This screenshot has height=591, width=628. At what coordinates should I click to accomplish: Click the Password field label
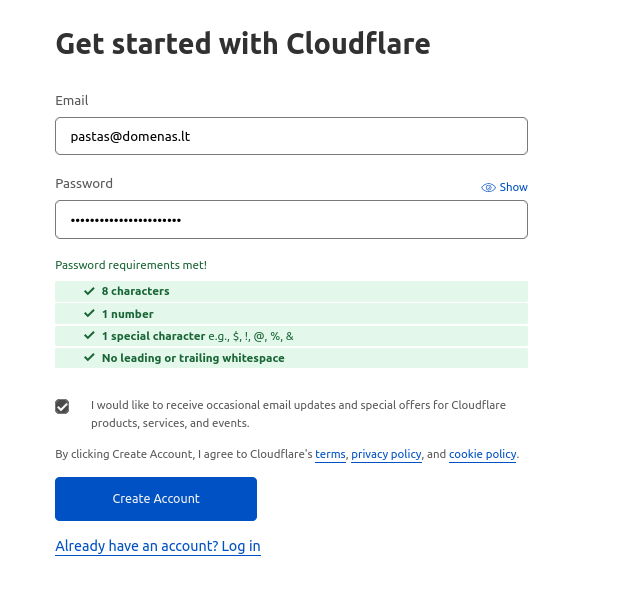coord(84,184)
